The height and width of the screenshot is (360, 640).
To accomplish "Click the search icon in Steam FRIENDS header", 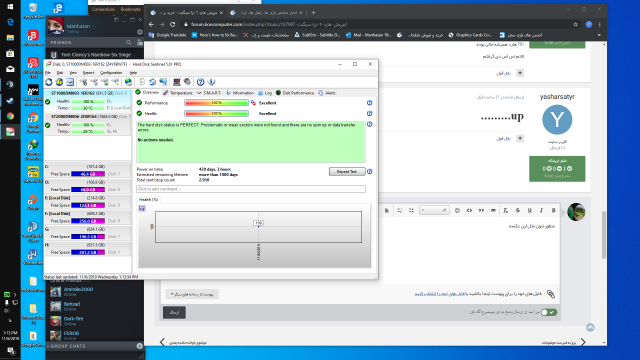I will pyautogui.click(x=129, y=42).
